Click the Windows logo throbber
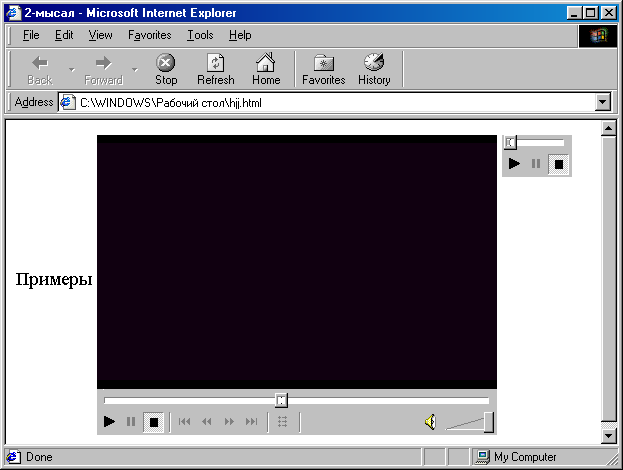 coord(598,36)
